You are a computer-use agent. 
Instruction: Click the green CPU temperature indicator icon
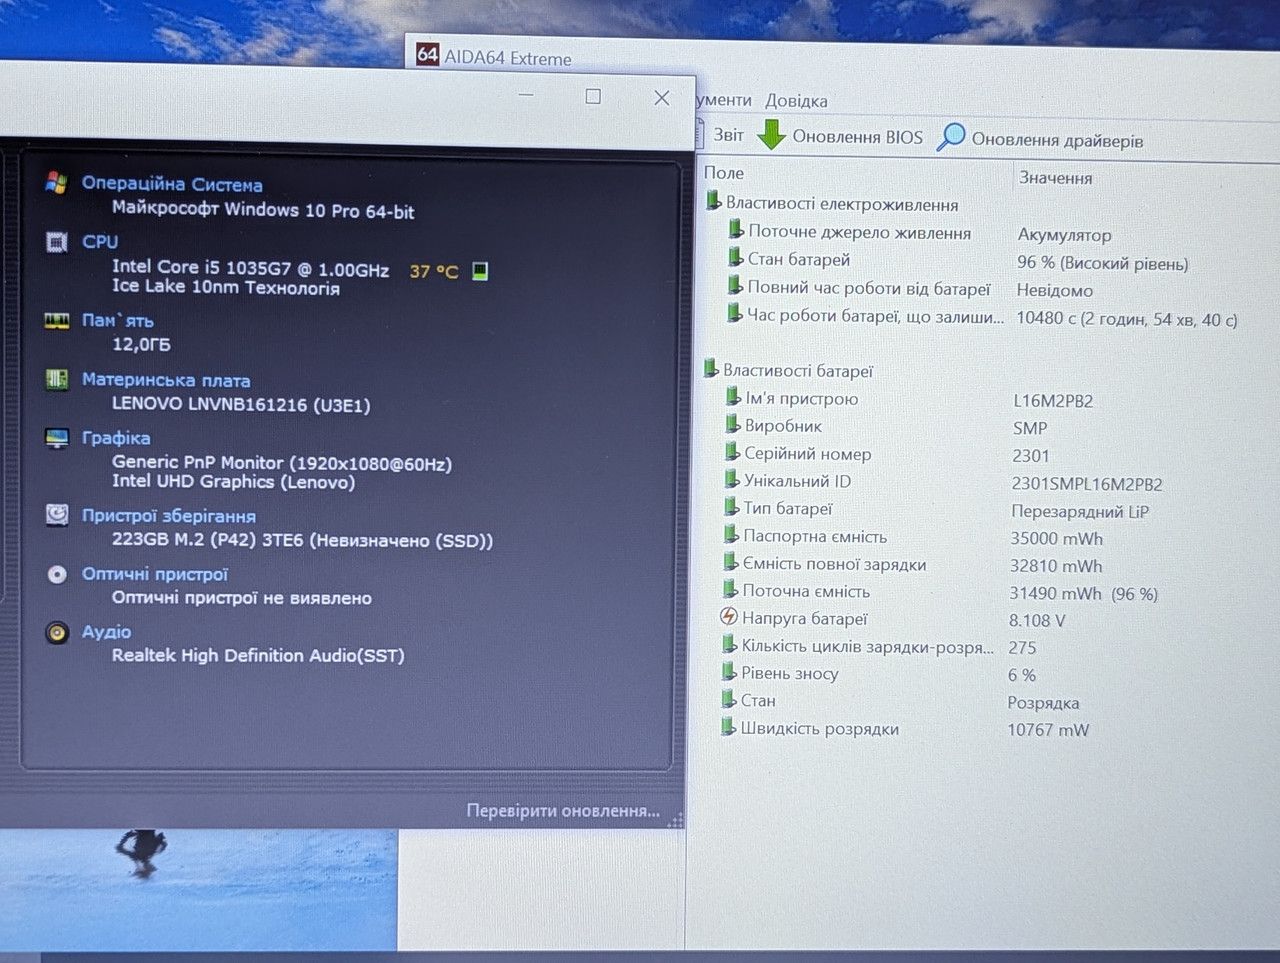point(480,271)
